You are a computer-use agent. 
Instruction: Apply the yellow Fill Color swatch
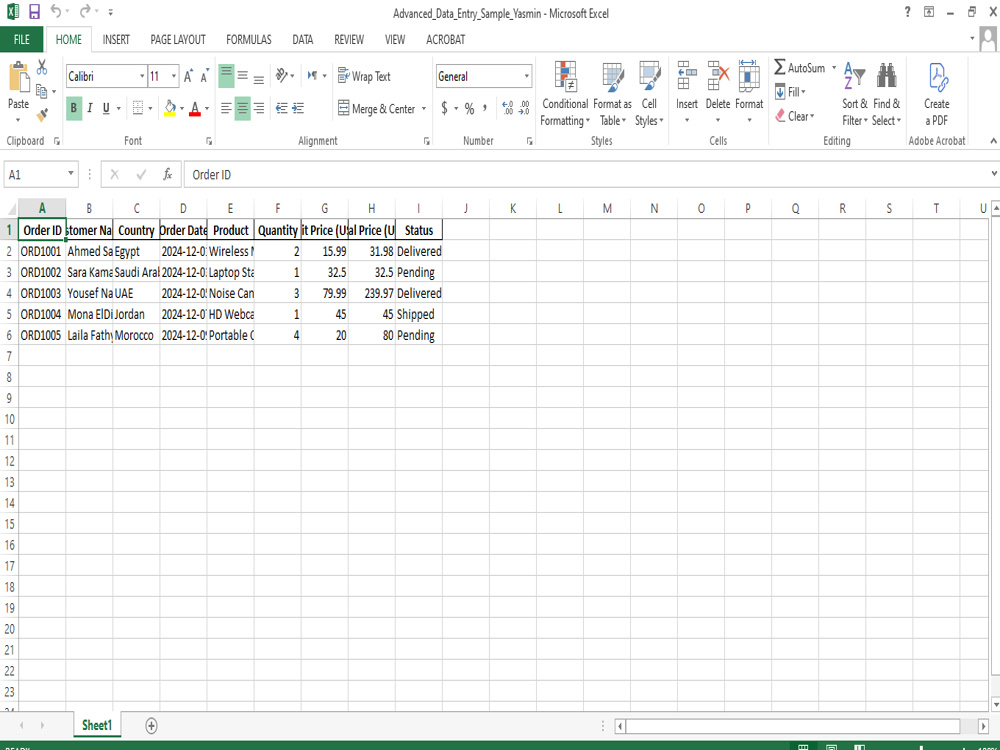170,108
